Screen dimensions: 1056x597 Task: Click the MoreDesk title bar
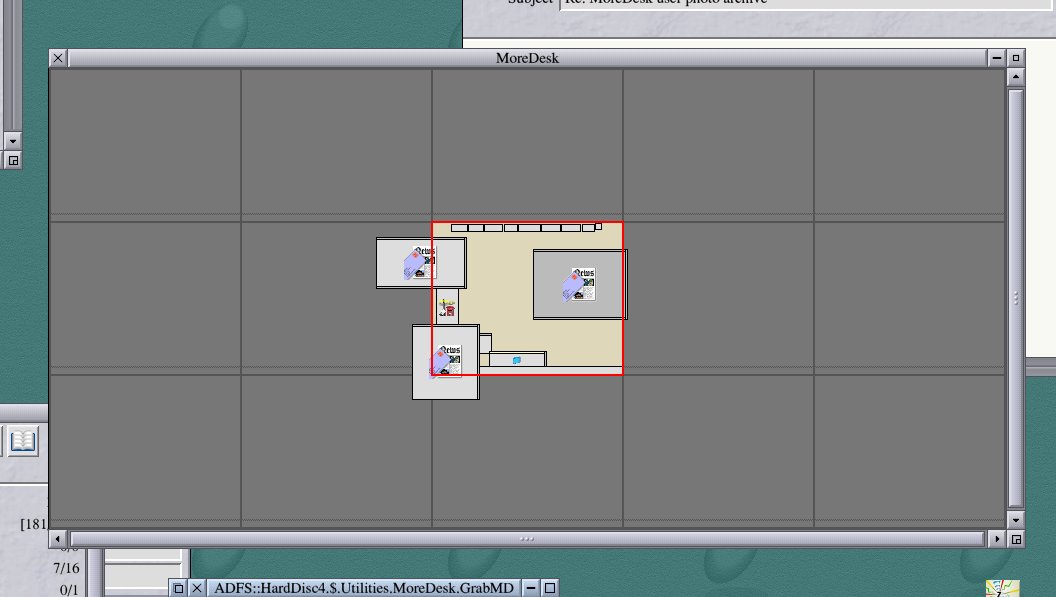[x=527, y=58]
